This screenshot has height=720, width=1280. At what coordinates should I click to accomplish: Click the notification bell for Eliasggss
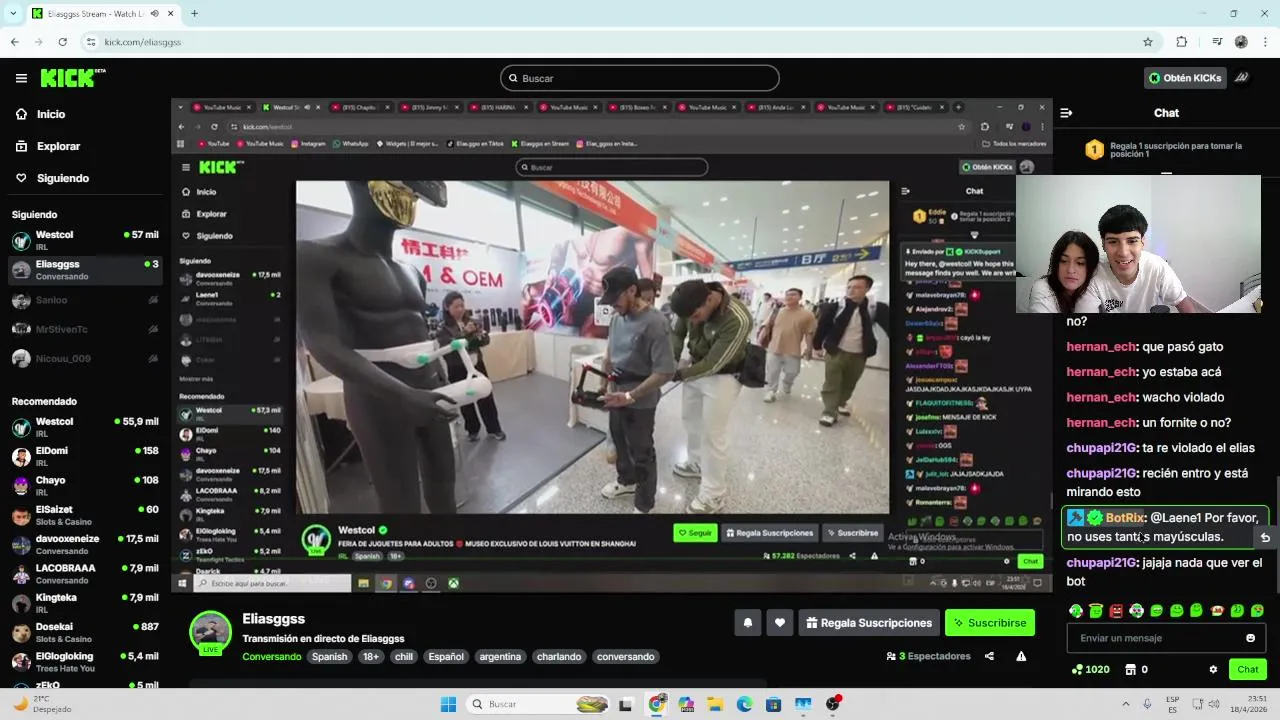click(x=747, y=623)
